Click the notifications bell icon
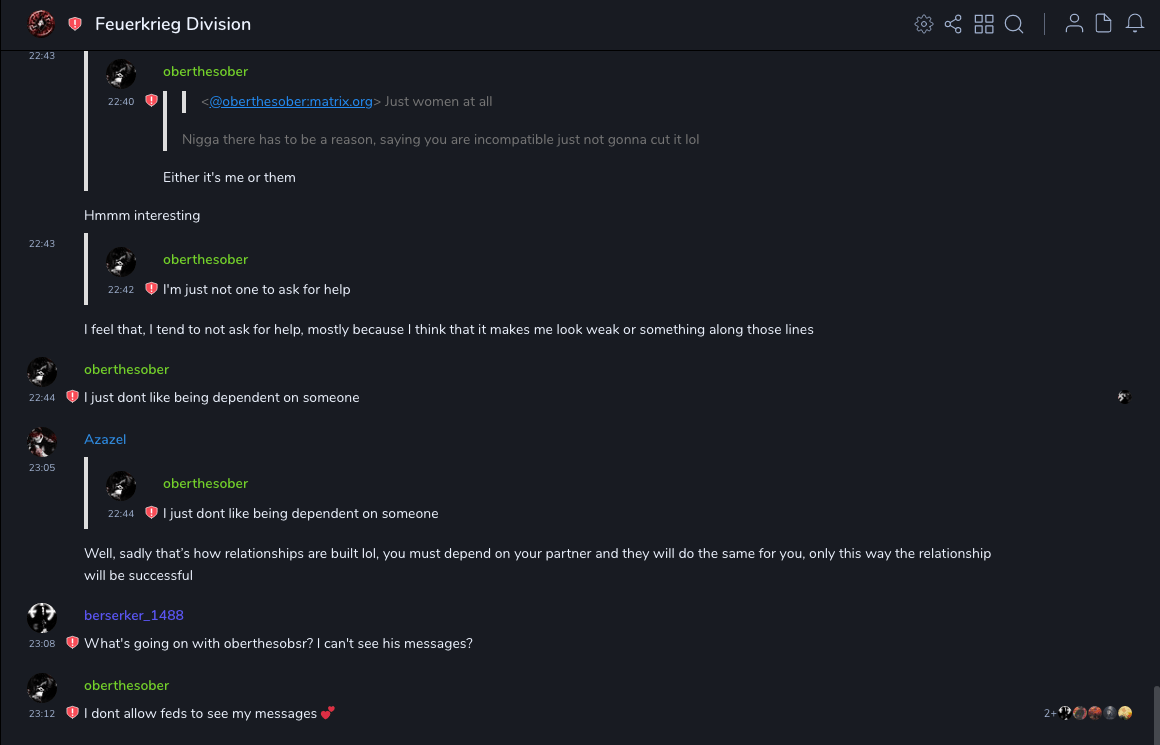The image size is (1160, 745). (x=1135, y=24)
